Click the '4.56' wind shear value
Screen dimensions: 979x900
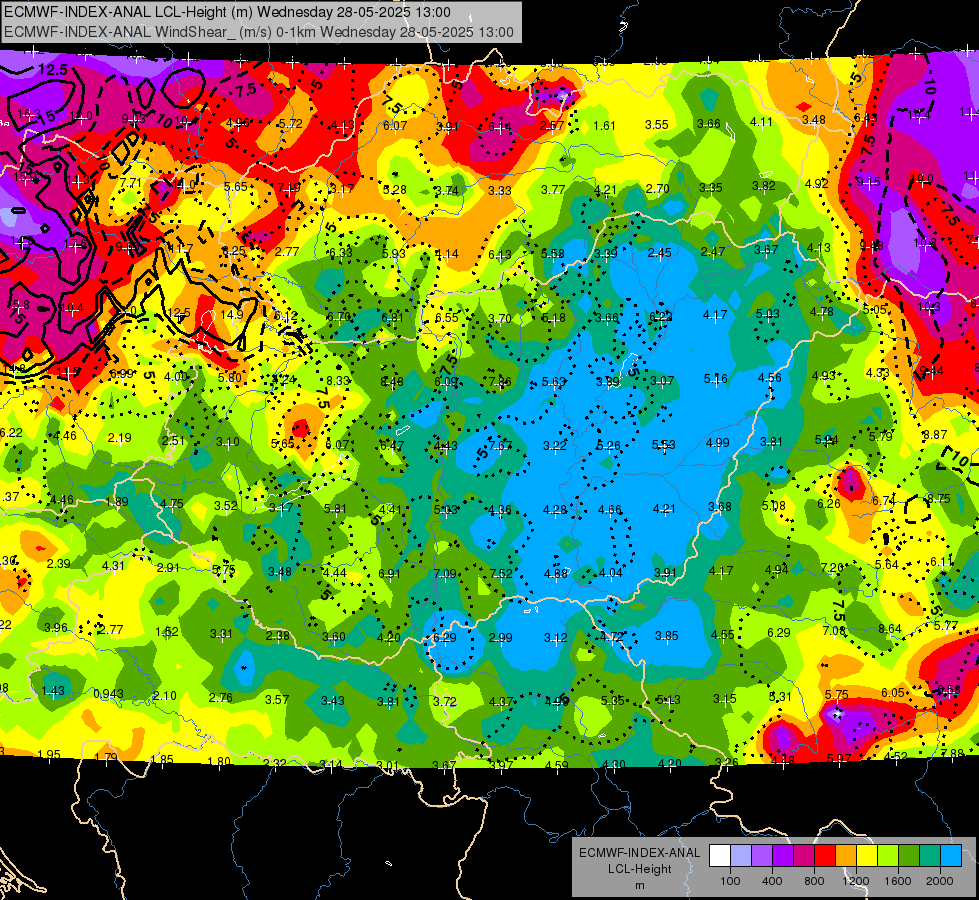(x=770, y=377)
